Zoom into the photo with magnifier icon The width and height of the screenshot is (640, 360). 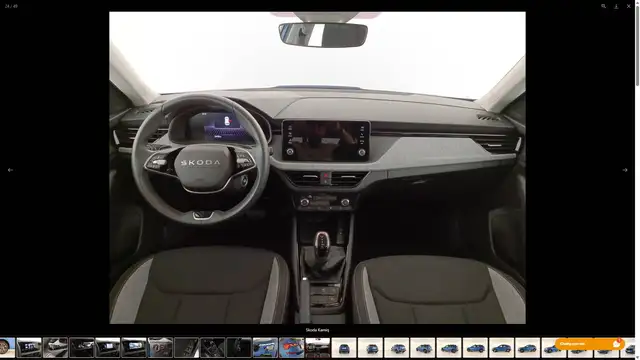(x=603, y=6)
